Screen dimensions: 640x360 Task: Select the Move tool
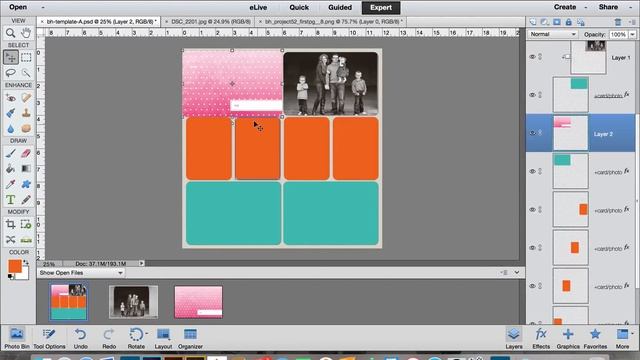pos(11,58)
